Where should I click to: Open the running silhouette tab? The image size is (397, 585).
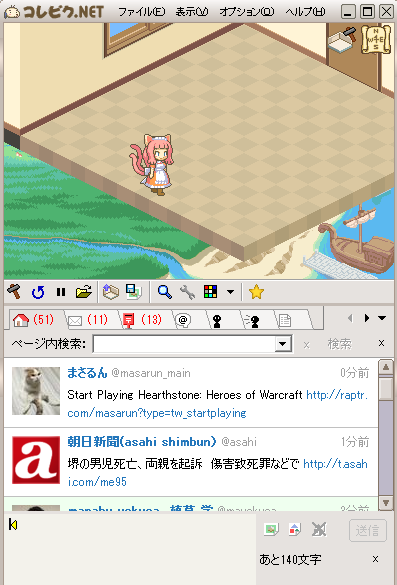point(252,321)
